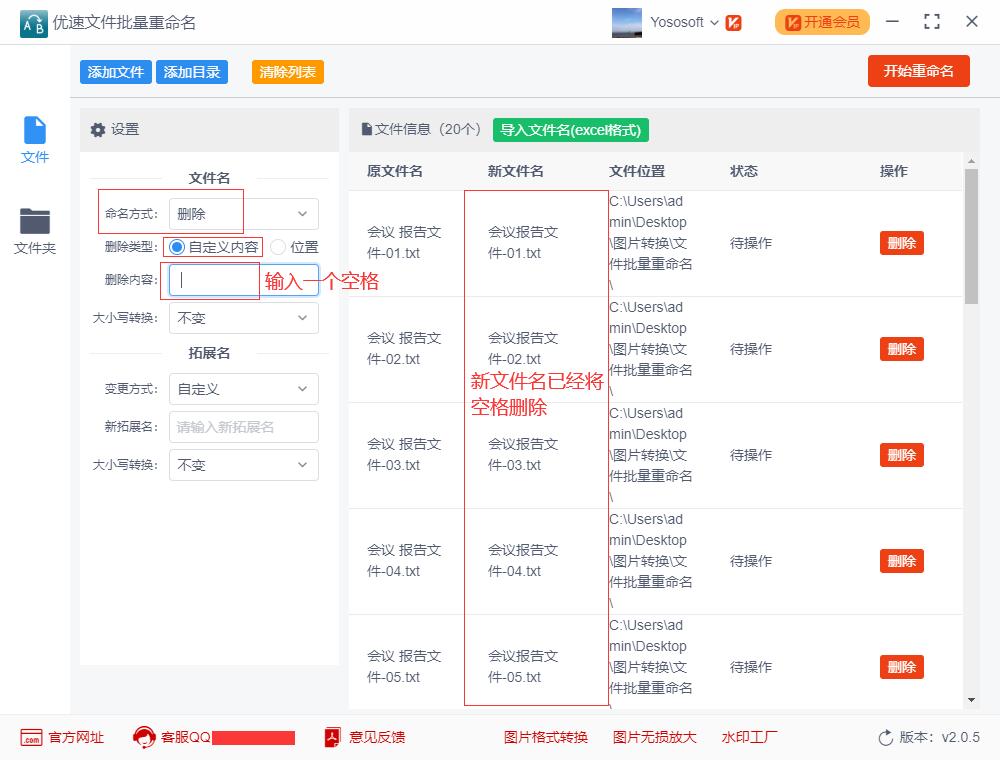
Task: Click the 添加目录 button
Action: point(192,72)
